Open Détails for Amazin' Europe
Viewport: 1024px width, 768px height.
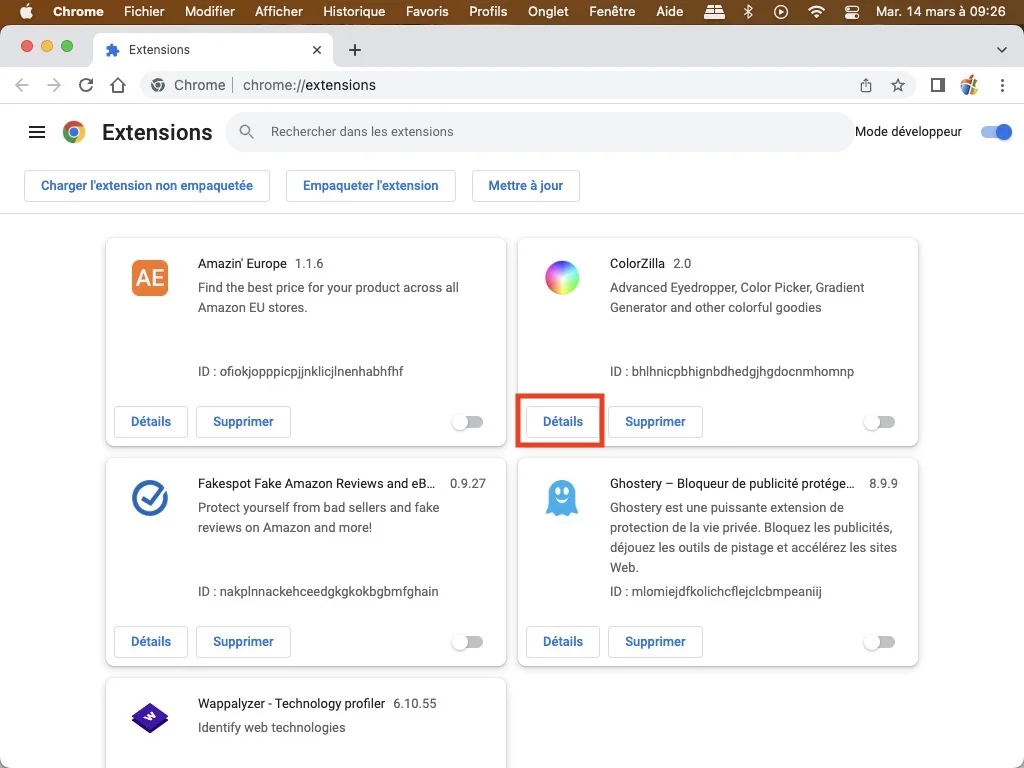coord(151,422)
